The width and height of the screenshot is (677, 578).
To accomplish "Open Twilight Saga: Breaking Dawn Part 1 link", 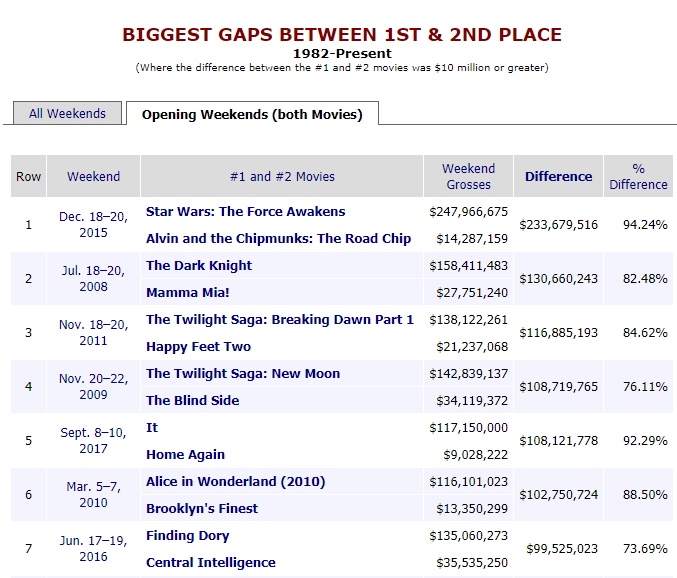I will click(x=280, y=319).
